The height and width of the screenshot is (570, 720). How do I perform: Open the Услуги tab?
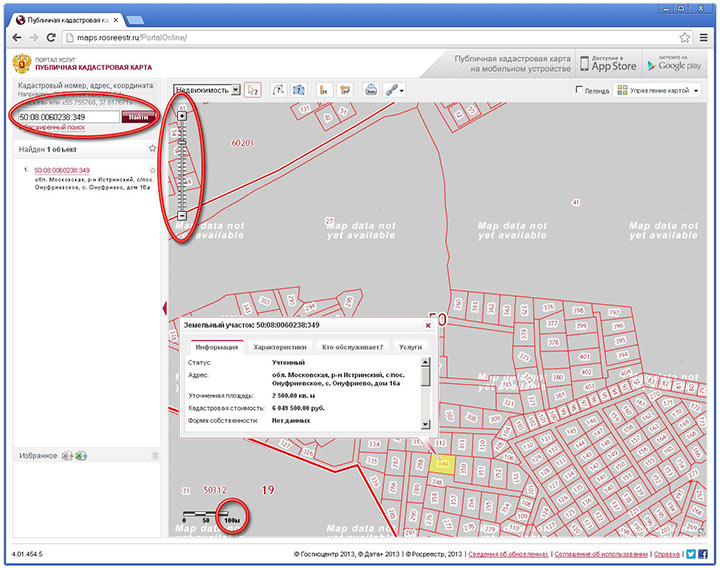[410, 347]
